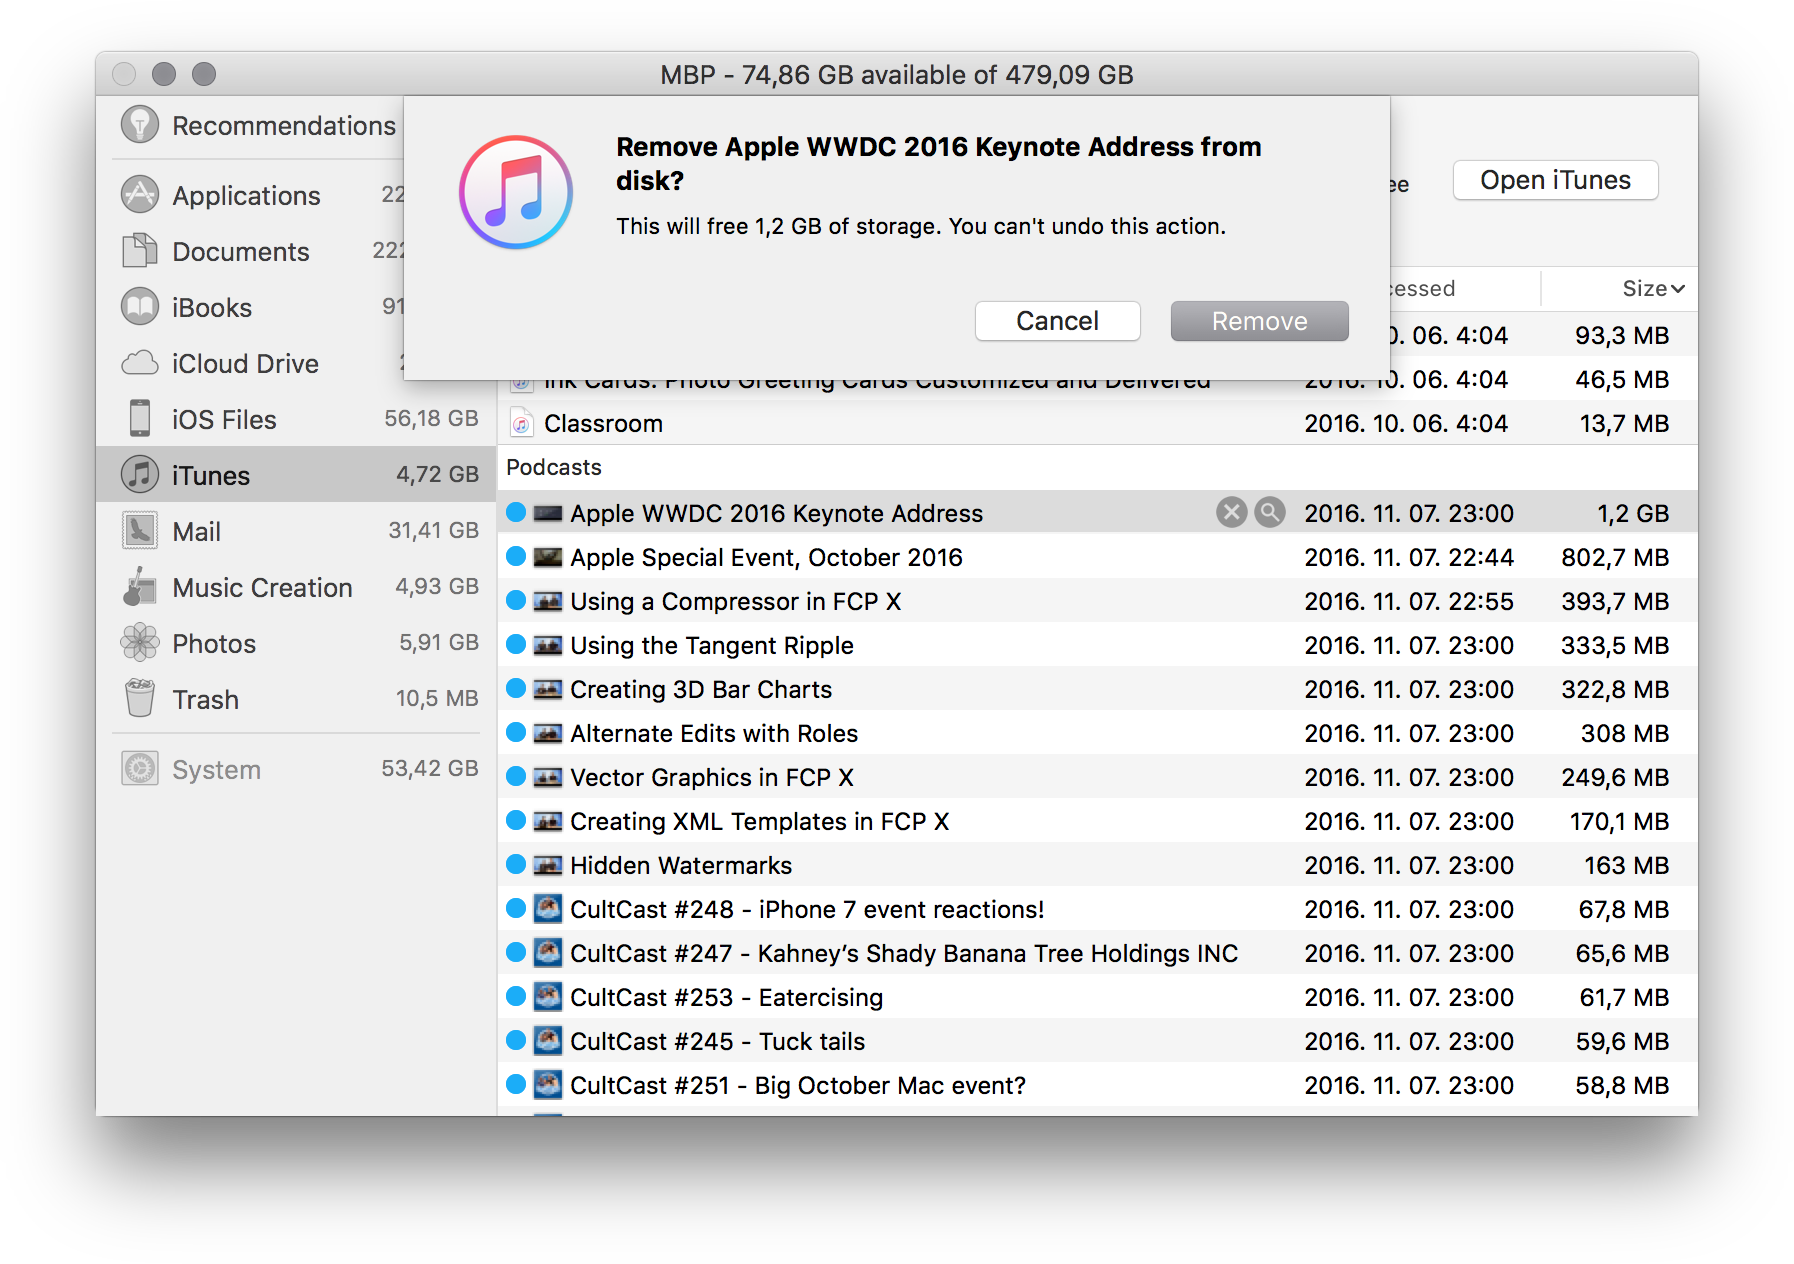
Task: Delete WWDC 2016 Keynote using the X icon
Action: [x=1231, y=513]
